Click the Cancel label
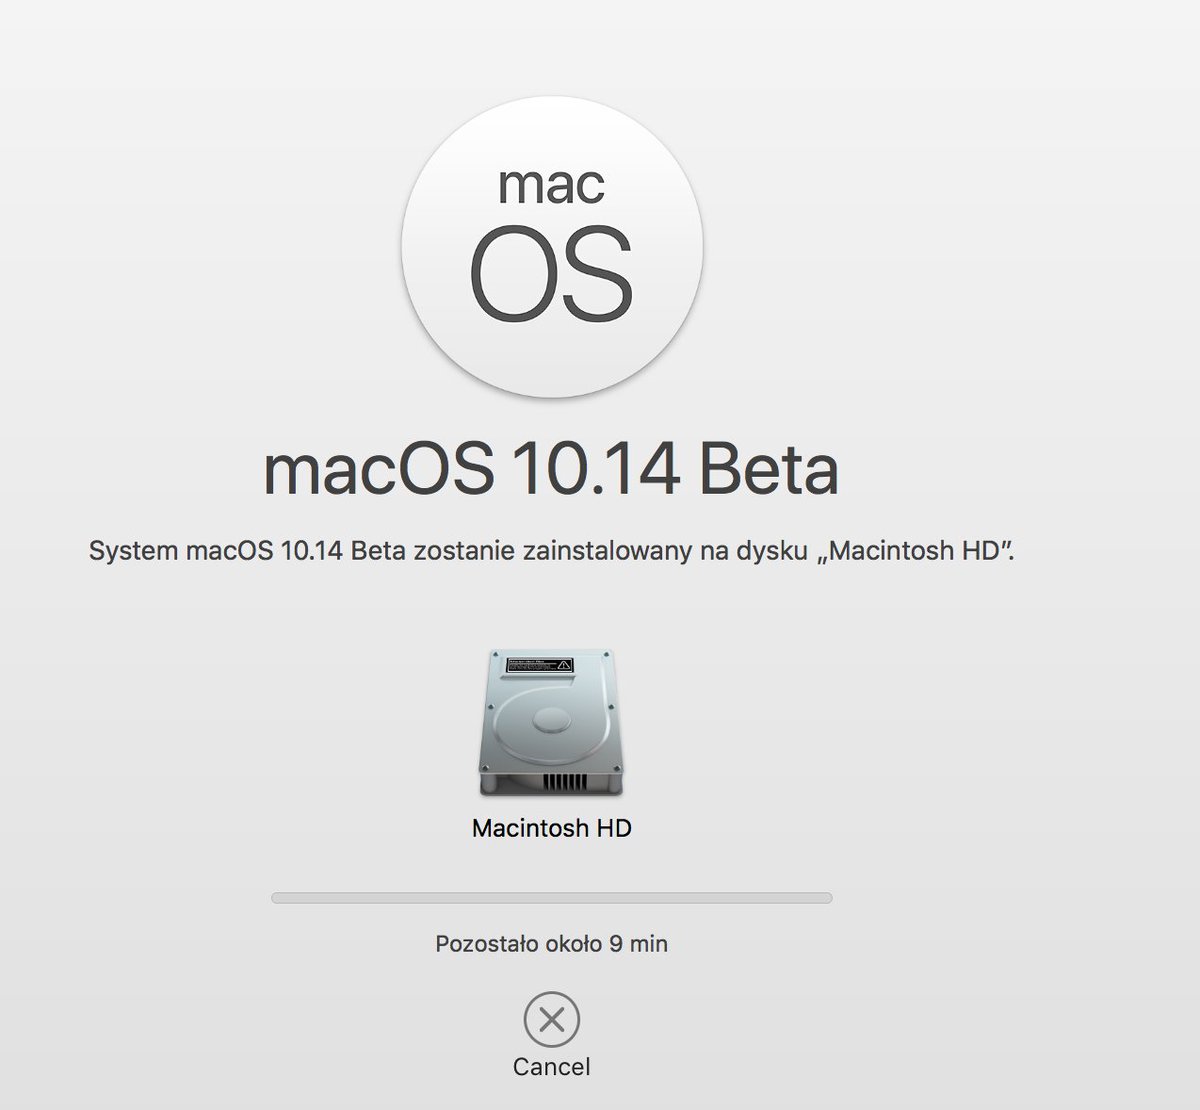Image resolution: width=1200 pixels, height=1110 pixels. [552, 1067]
